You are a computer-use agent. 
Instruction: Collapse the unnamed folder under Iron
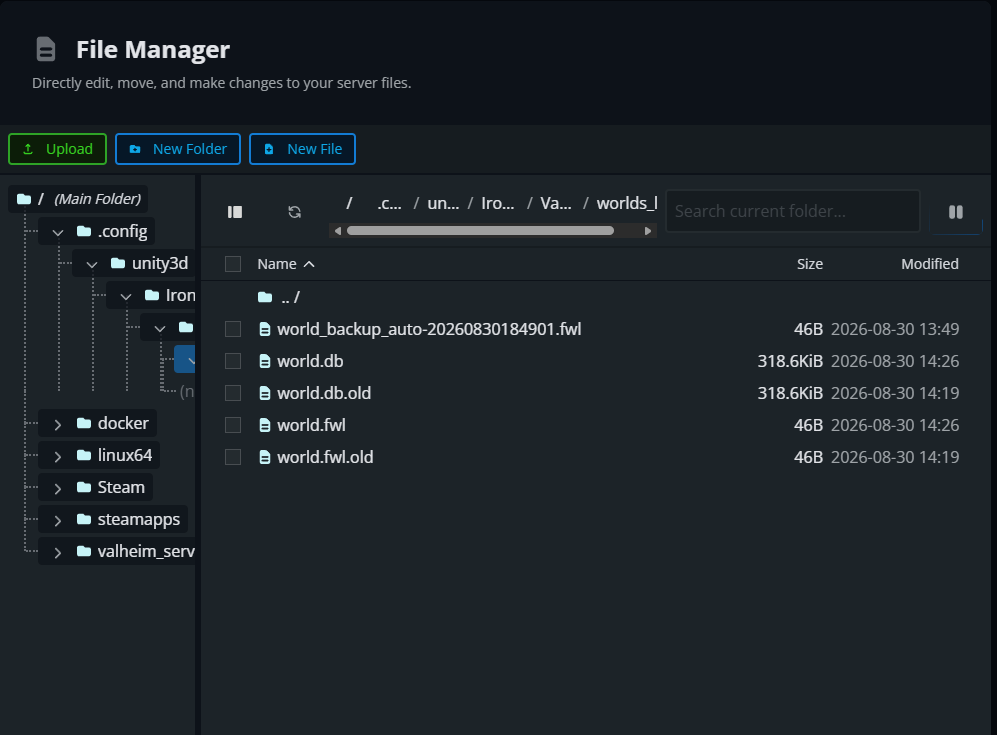160,328
